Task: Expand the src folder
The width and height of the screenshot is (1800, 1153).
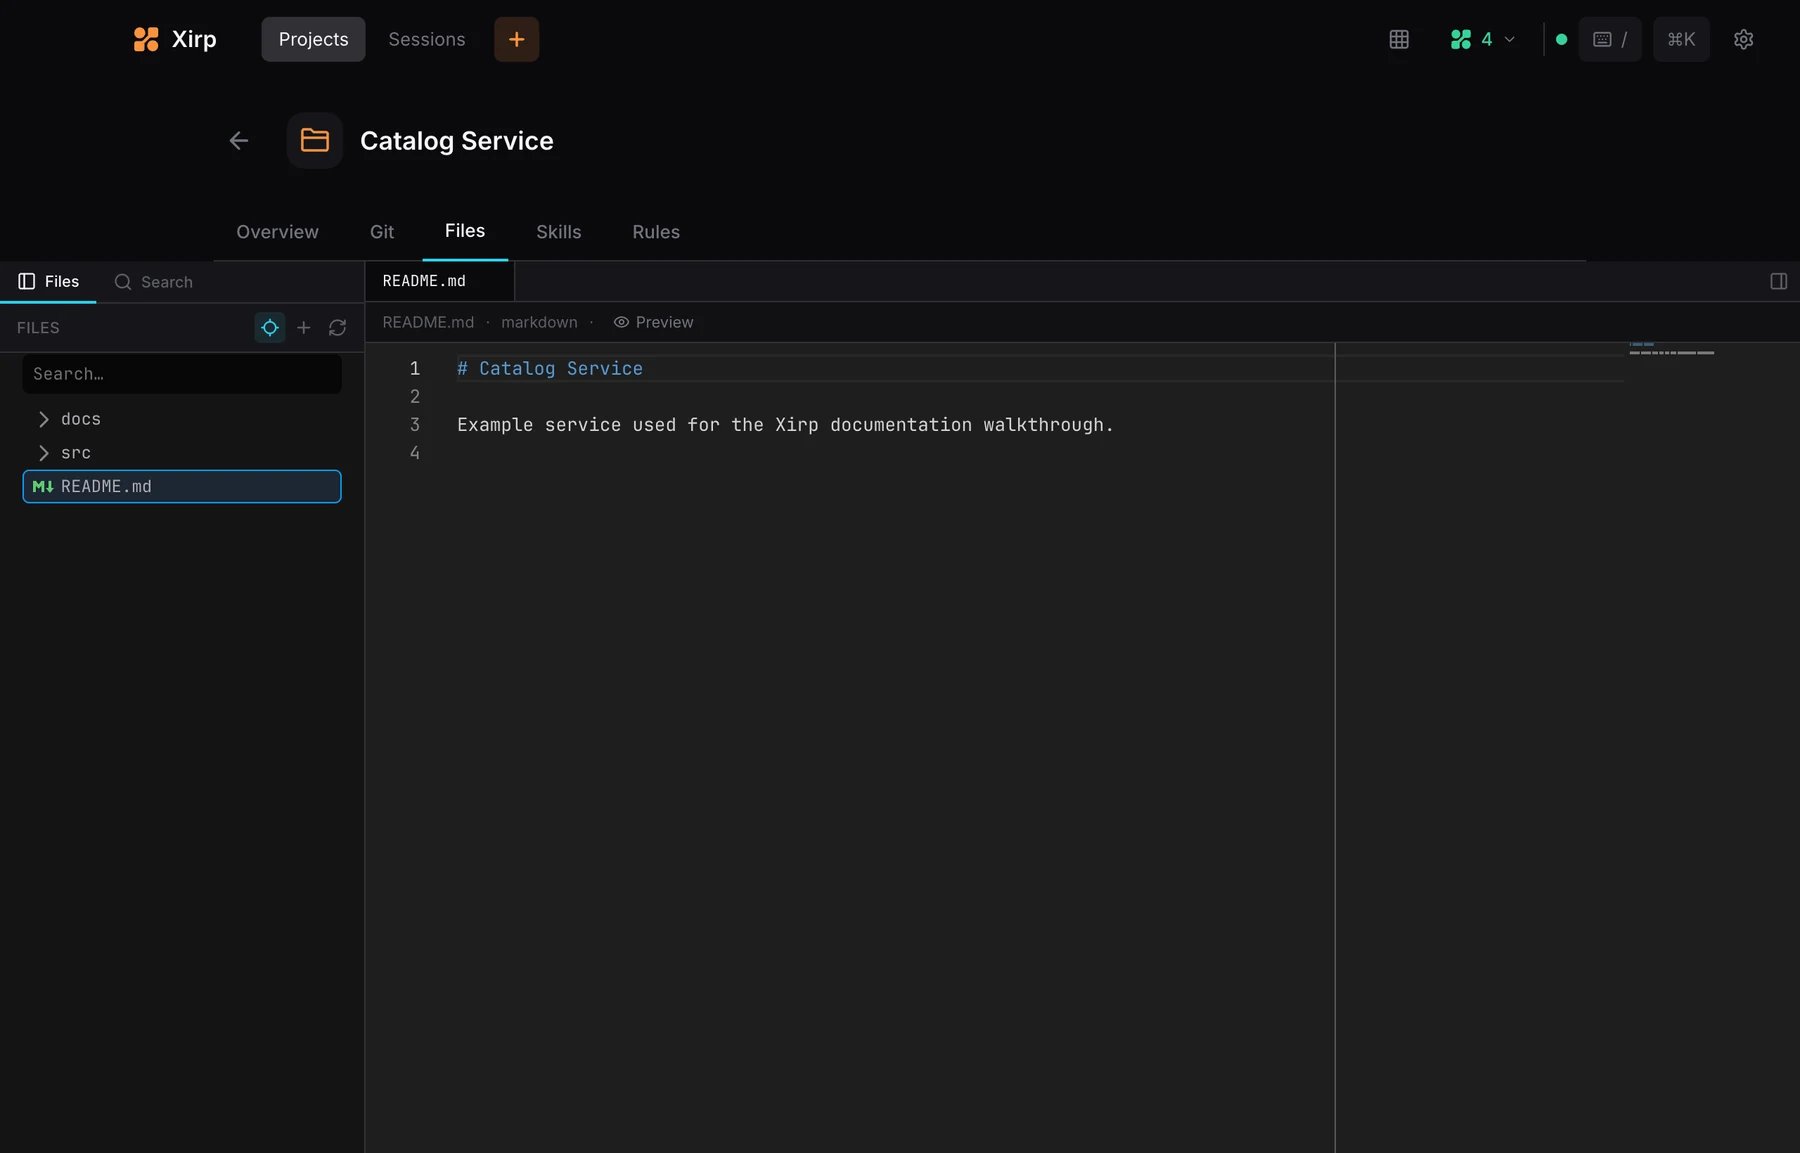Action: [182, 453]
